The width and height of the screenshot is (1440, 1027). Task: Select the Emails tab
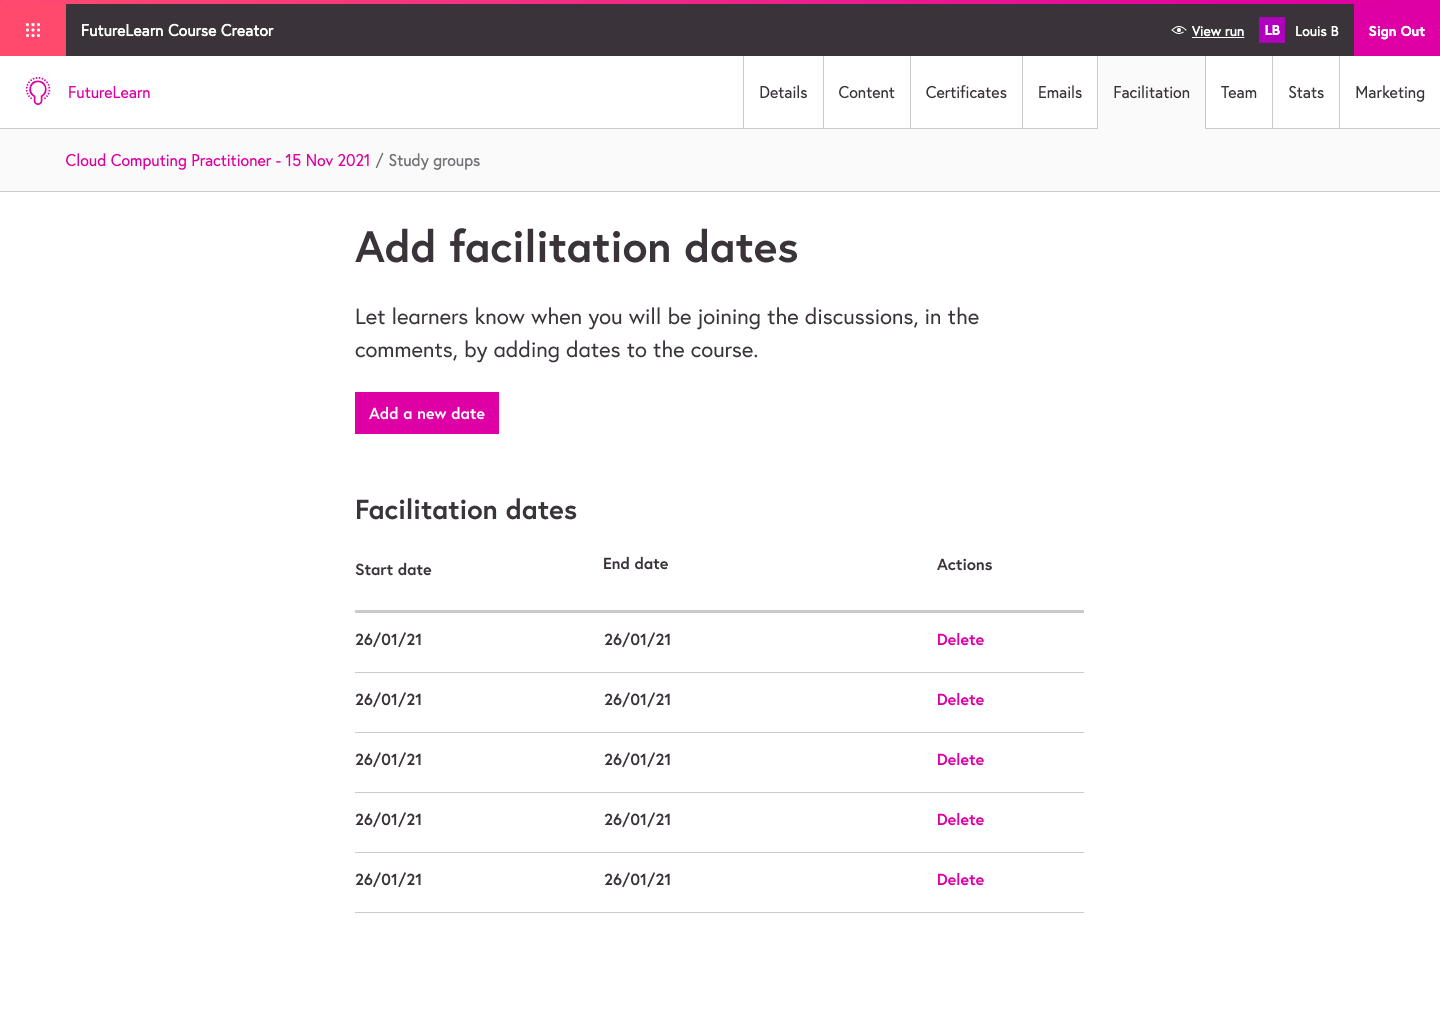[1059, 92]
